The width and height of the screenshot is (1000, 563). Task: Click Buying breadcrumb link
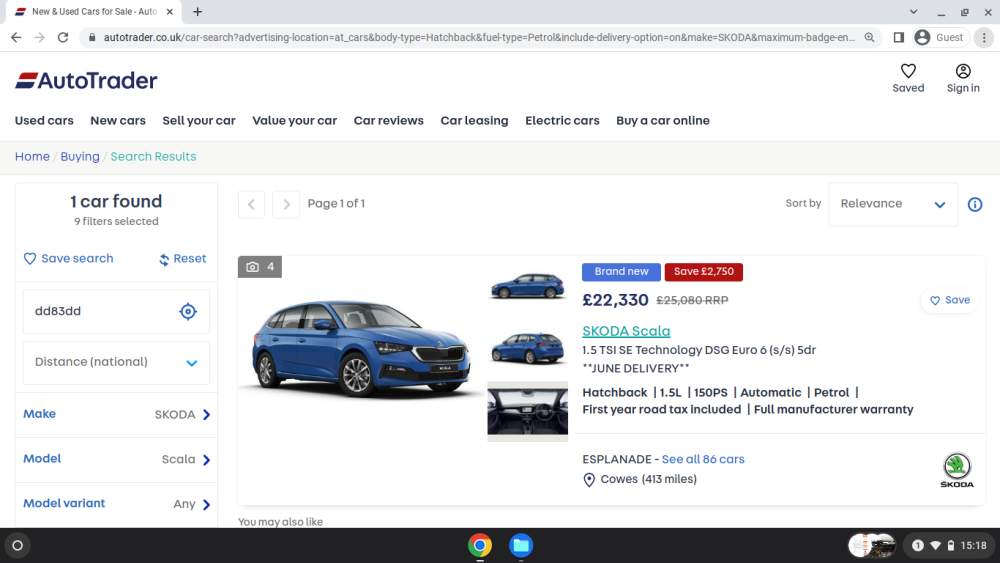(80, 156)
